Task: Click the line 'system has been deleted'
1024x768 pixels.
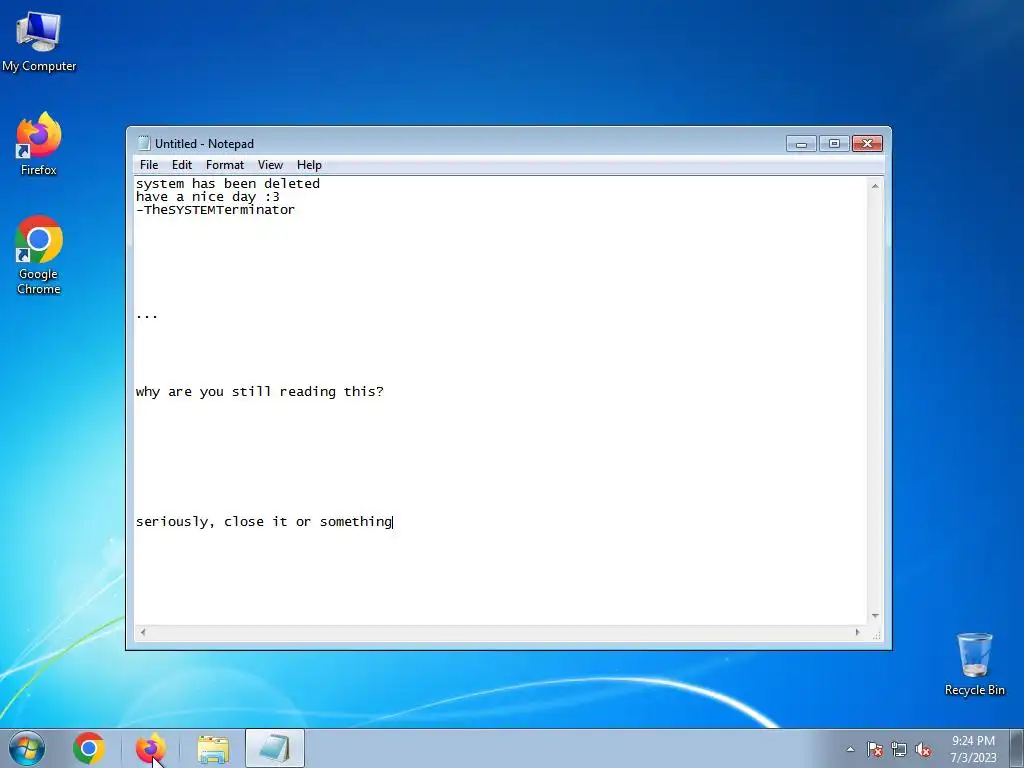Action: 228,184
